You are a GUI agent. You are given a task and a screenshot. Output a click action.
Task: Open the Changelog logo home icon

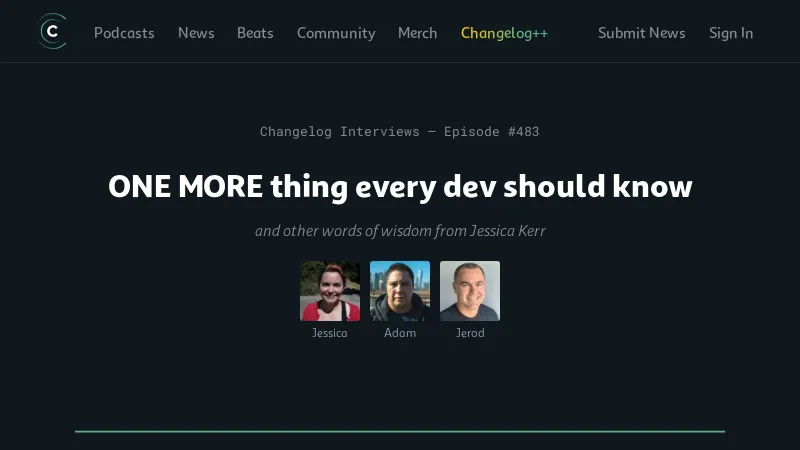click(53, 32)
